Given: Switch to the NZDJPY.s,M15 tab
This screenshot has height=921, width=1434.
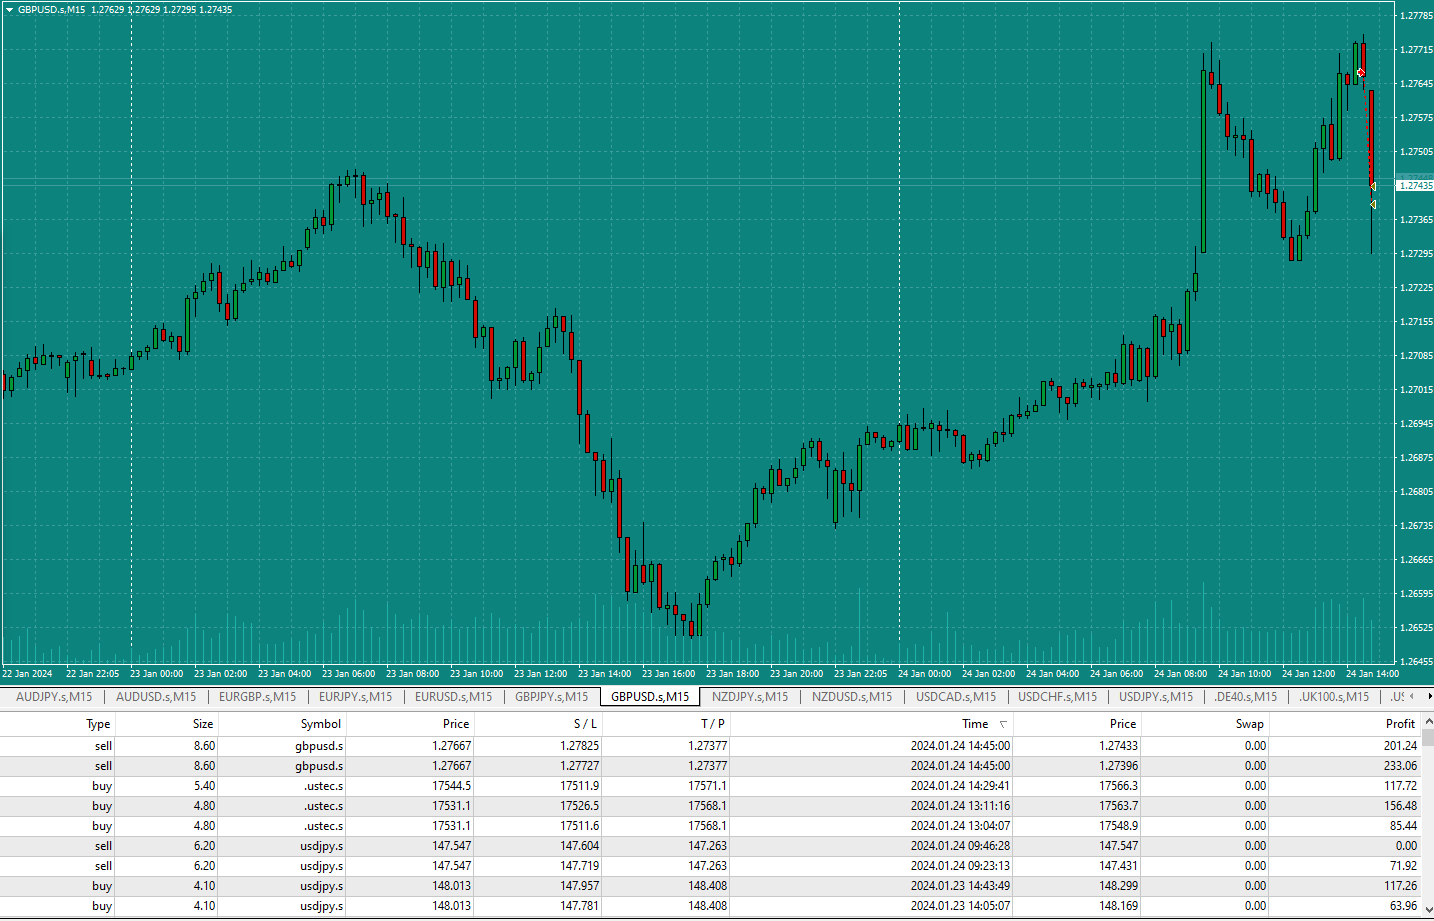Looking at the screenshot, I should pos(750,697).
